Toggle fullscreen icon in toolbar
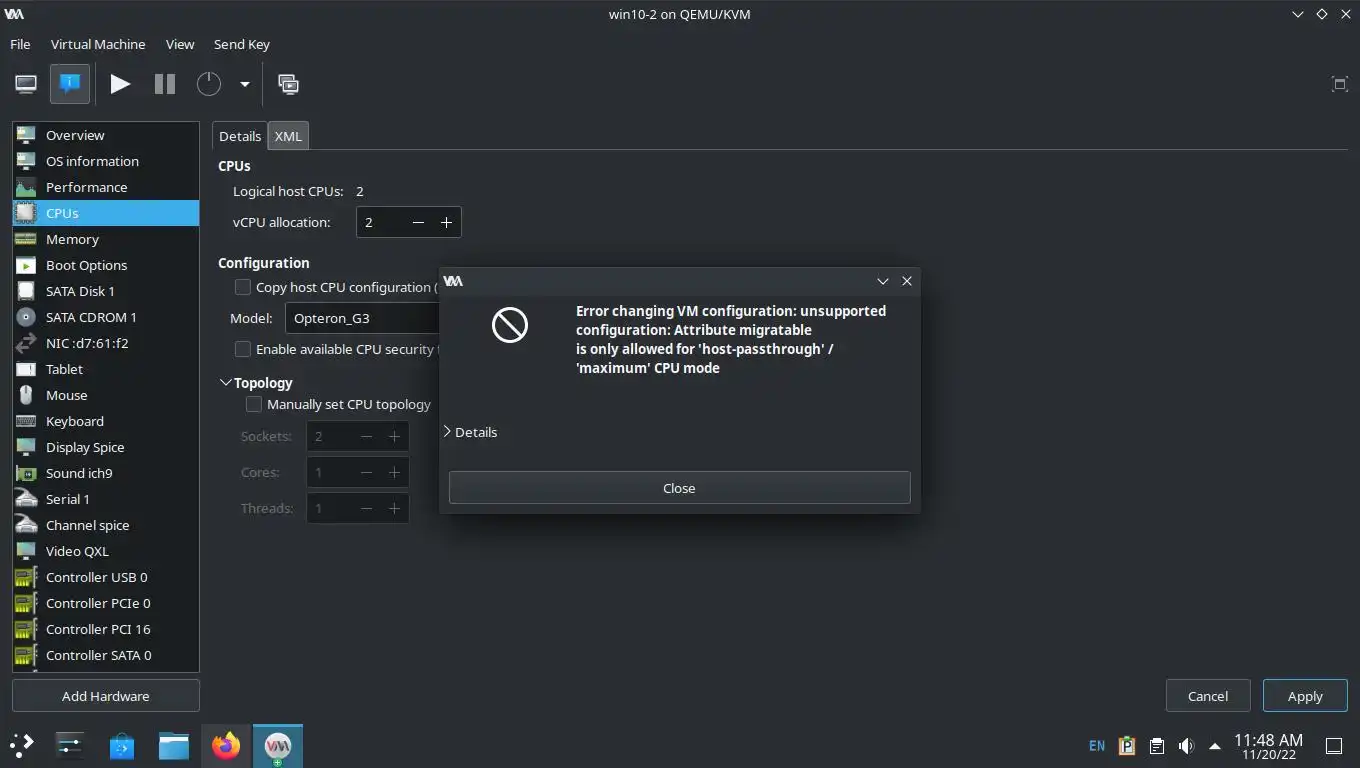The width and height of the screenshot is (1360, 768). (1340, 84)
